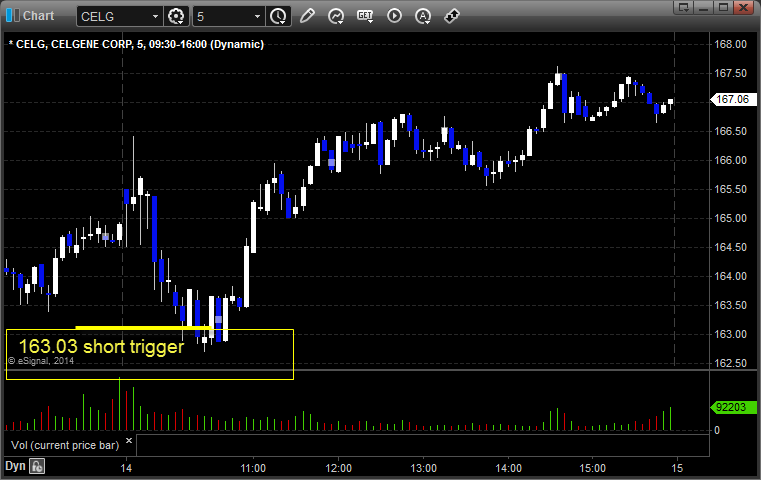The height and width of the screenshot is (480, 761).
Task: Click the 166.00 price axis label
Action: pos(730,160)
